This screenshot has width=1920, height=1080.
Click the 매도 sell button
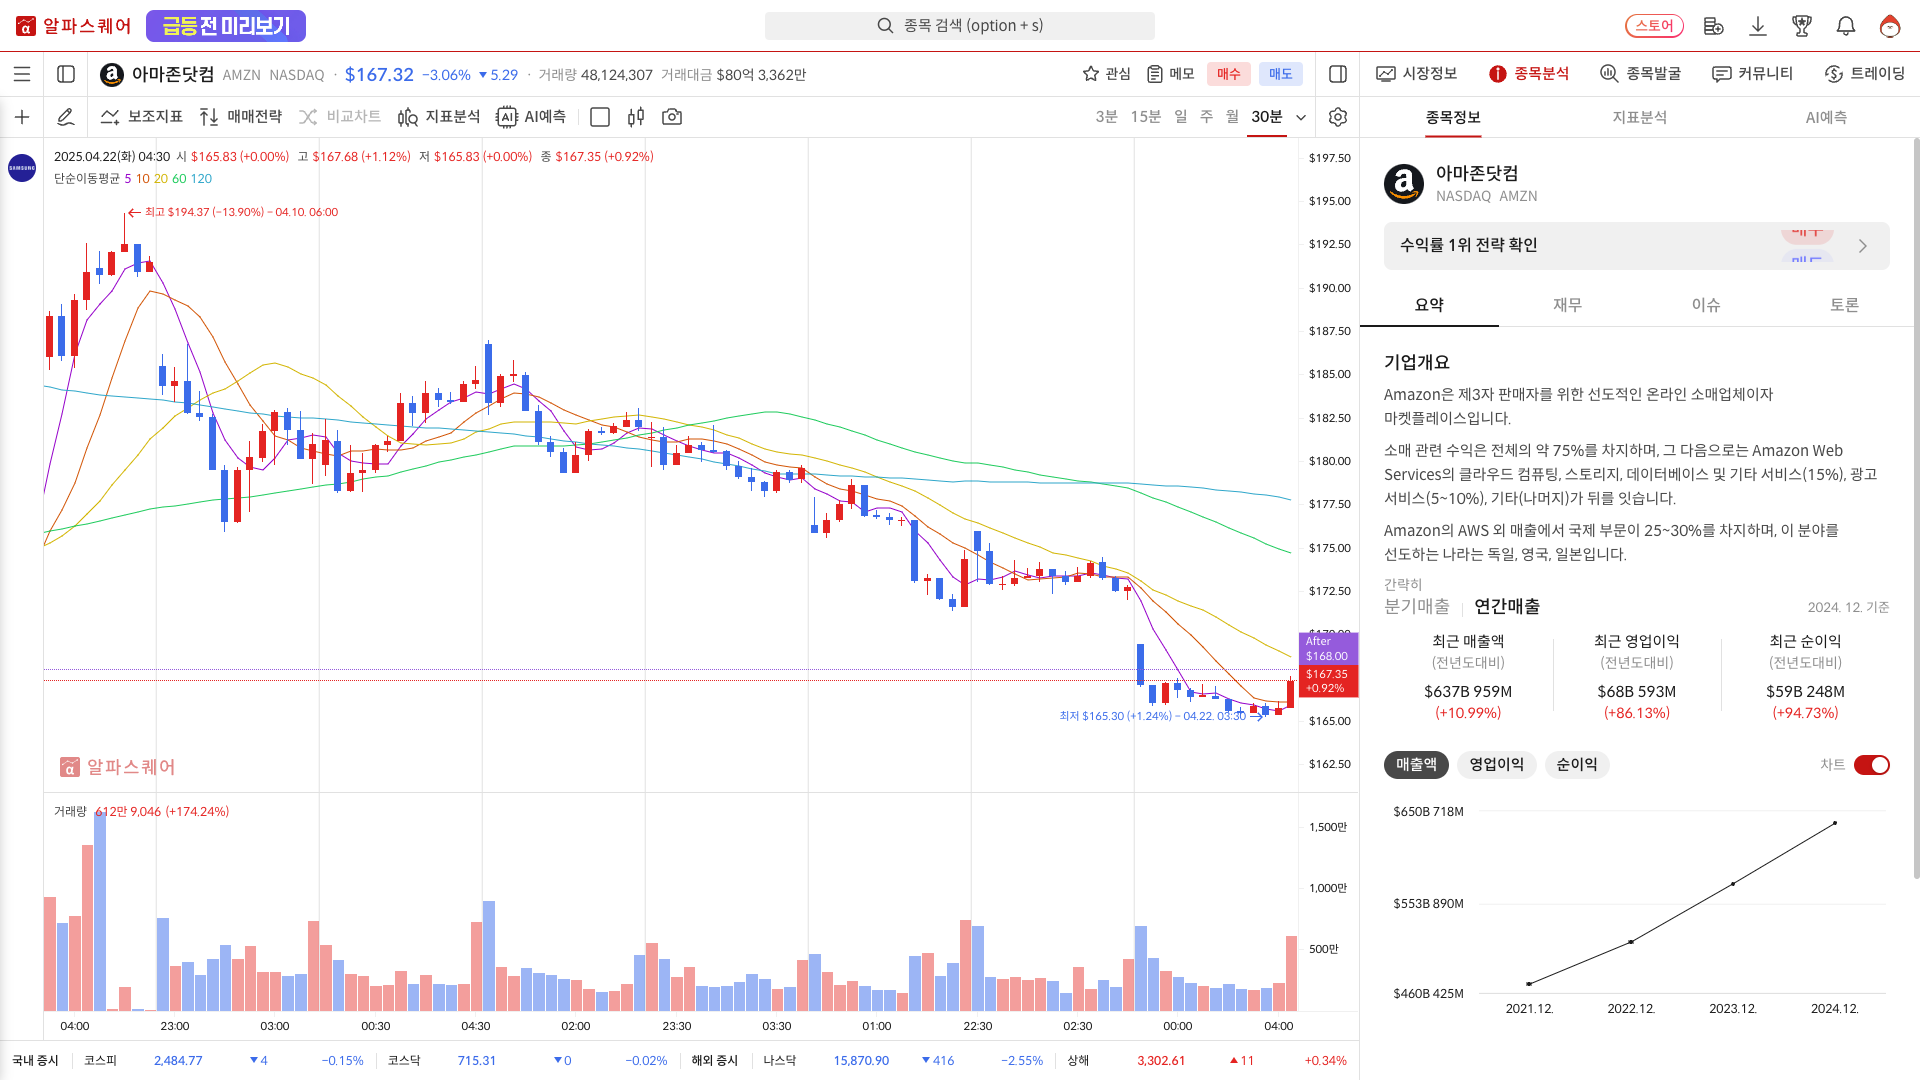point(1281,74)
